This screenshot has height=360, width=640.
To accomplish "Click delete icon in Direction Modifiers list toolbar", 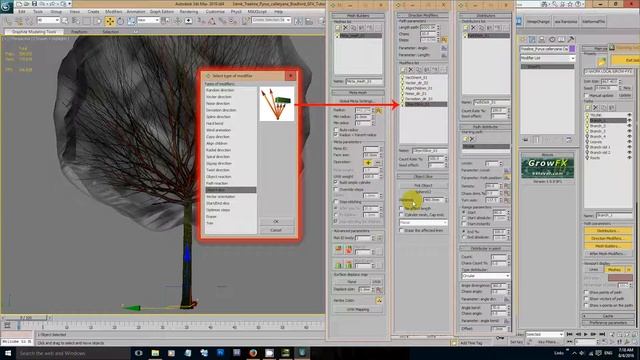I will click(x=411, y=70).
